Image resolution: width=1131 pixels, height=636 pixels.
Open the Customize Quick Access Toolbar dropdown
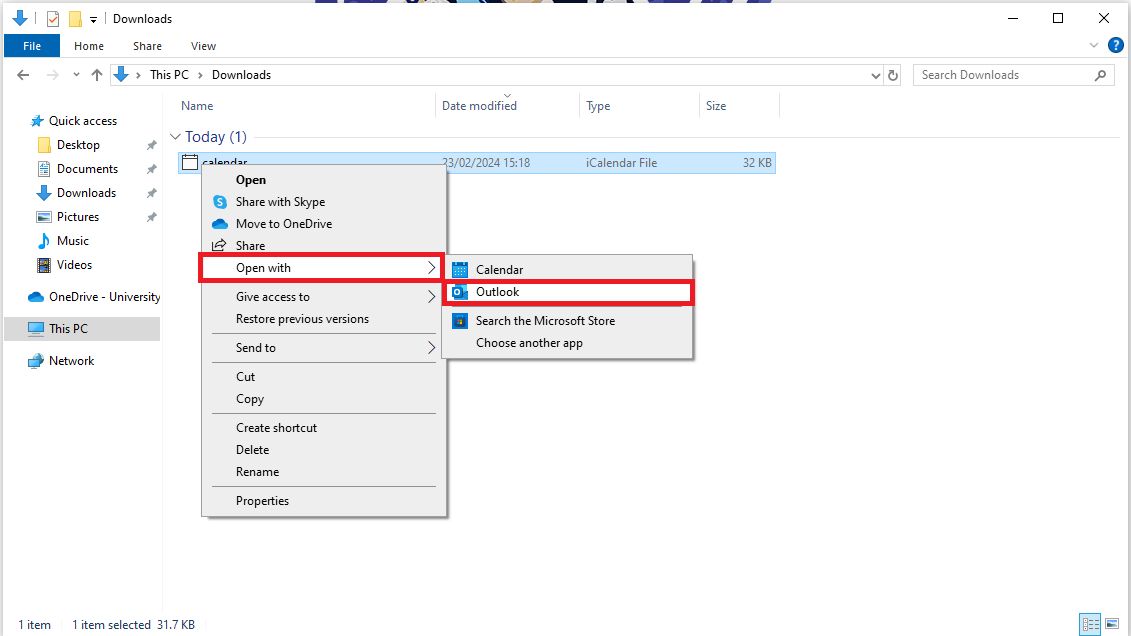pos(93,18)
